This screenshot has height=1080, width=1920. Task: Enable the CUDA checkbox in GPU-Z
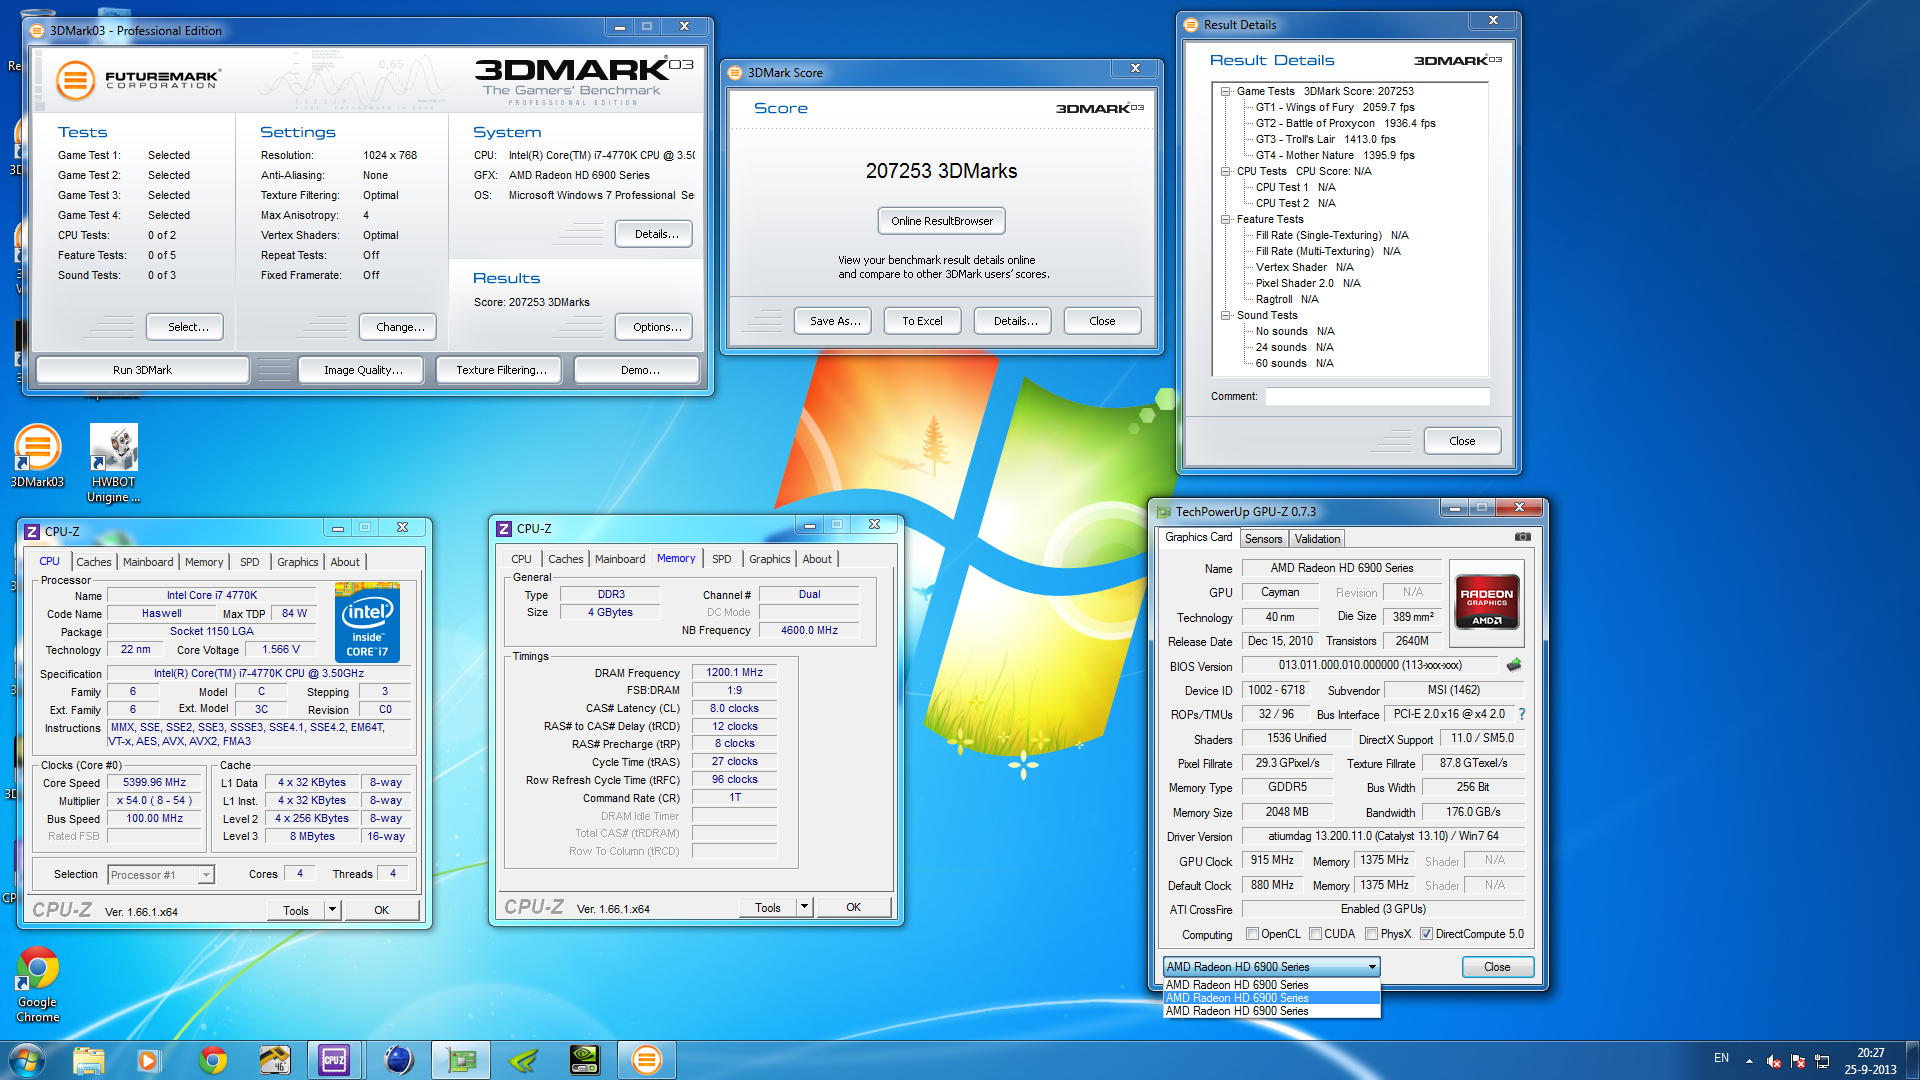tap(1316, 934)
